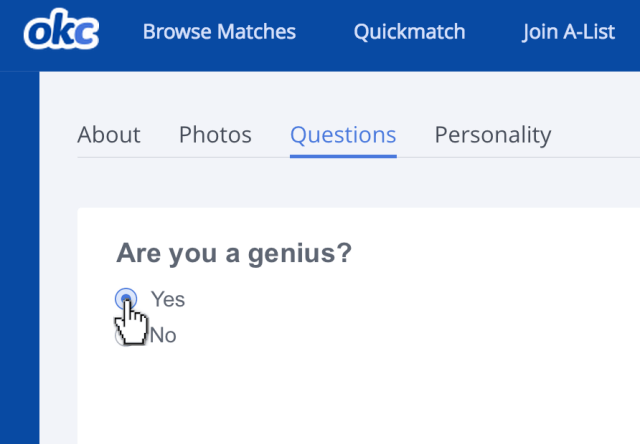Click the gray divider line right of Personality
Image resolution: width=640 pixels, height=444 pixels.
(x=600, y=157)
